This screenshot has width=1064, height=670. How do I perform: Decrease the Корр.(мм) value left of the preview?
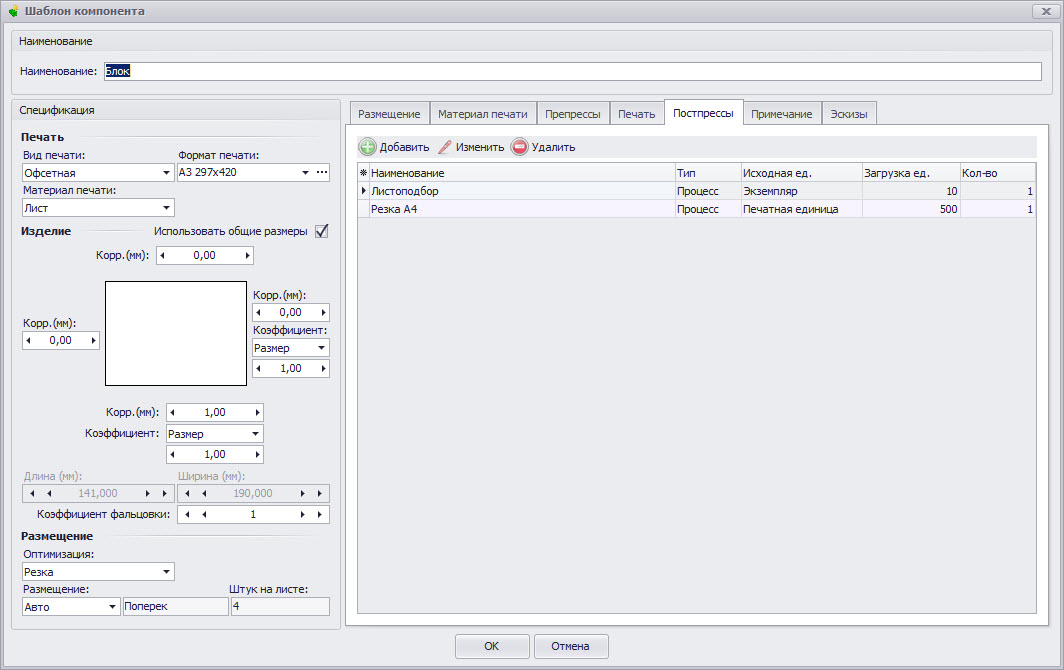28,341
